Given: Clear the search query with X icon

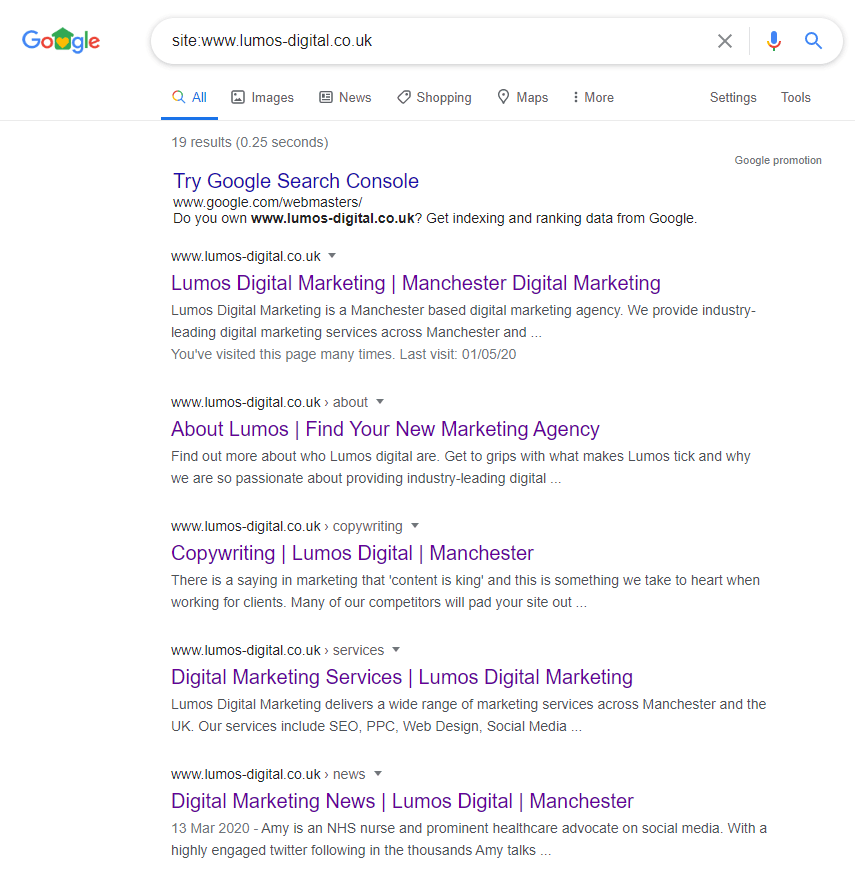Looking at the screenshot, I should pos(725,41).
